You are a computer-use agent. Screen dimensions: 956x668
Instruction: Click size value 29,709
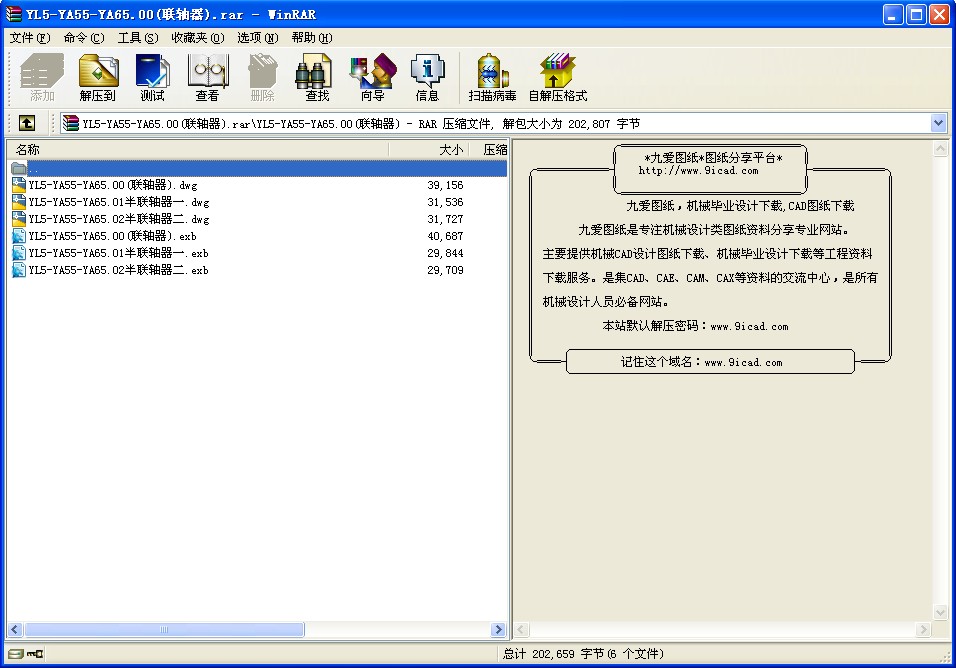445,270
